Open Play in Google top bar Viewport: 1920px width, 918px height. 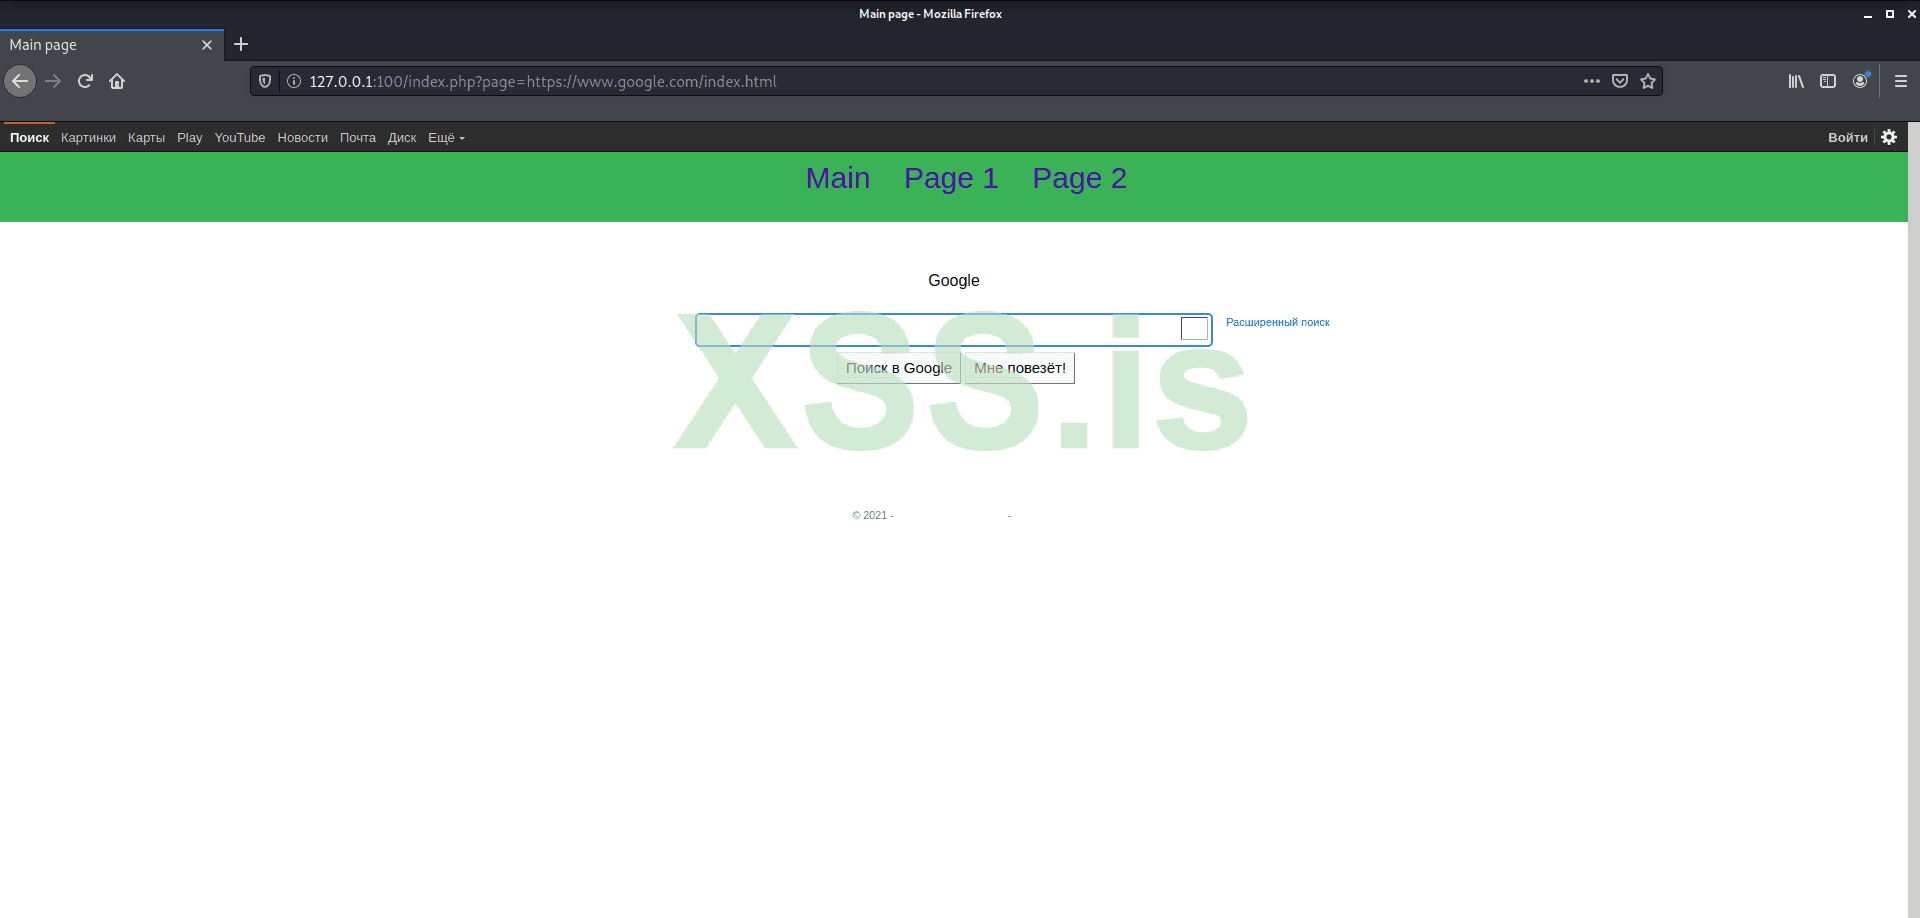[190, 138]
